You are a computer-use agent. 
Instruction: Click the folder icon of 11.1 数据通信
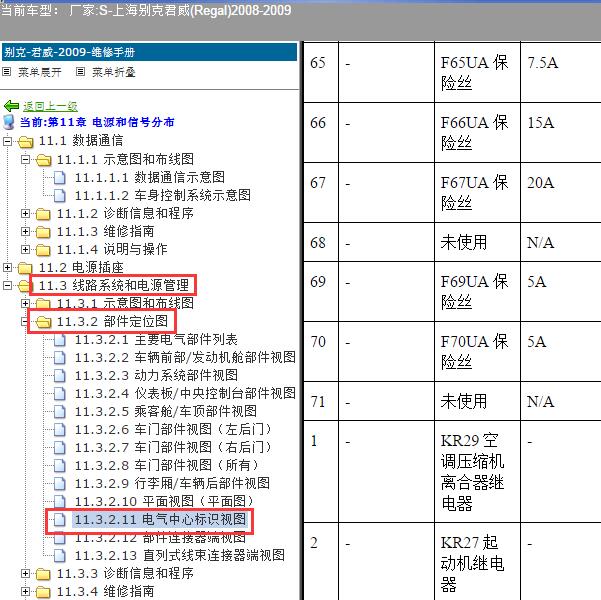[x=25, y=141]
